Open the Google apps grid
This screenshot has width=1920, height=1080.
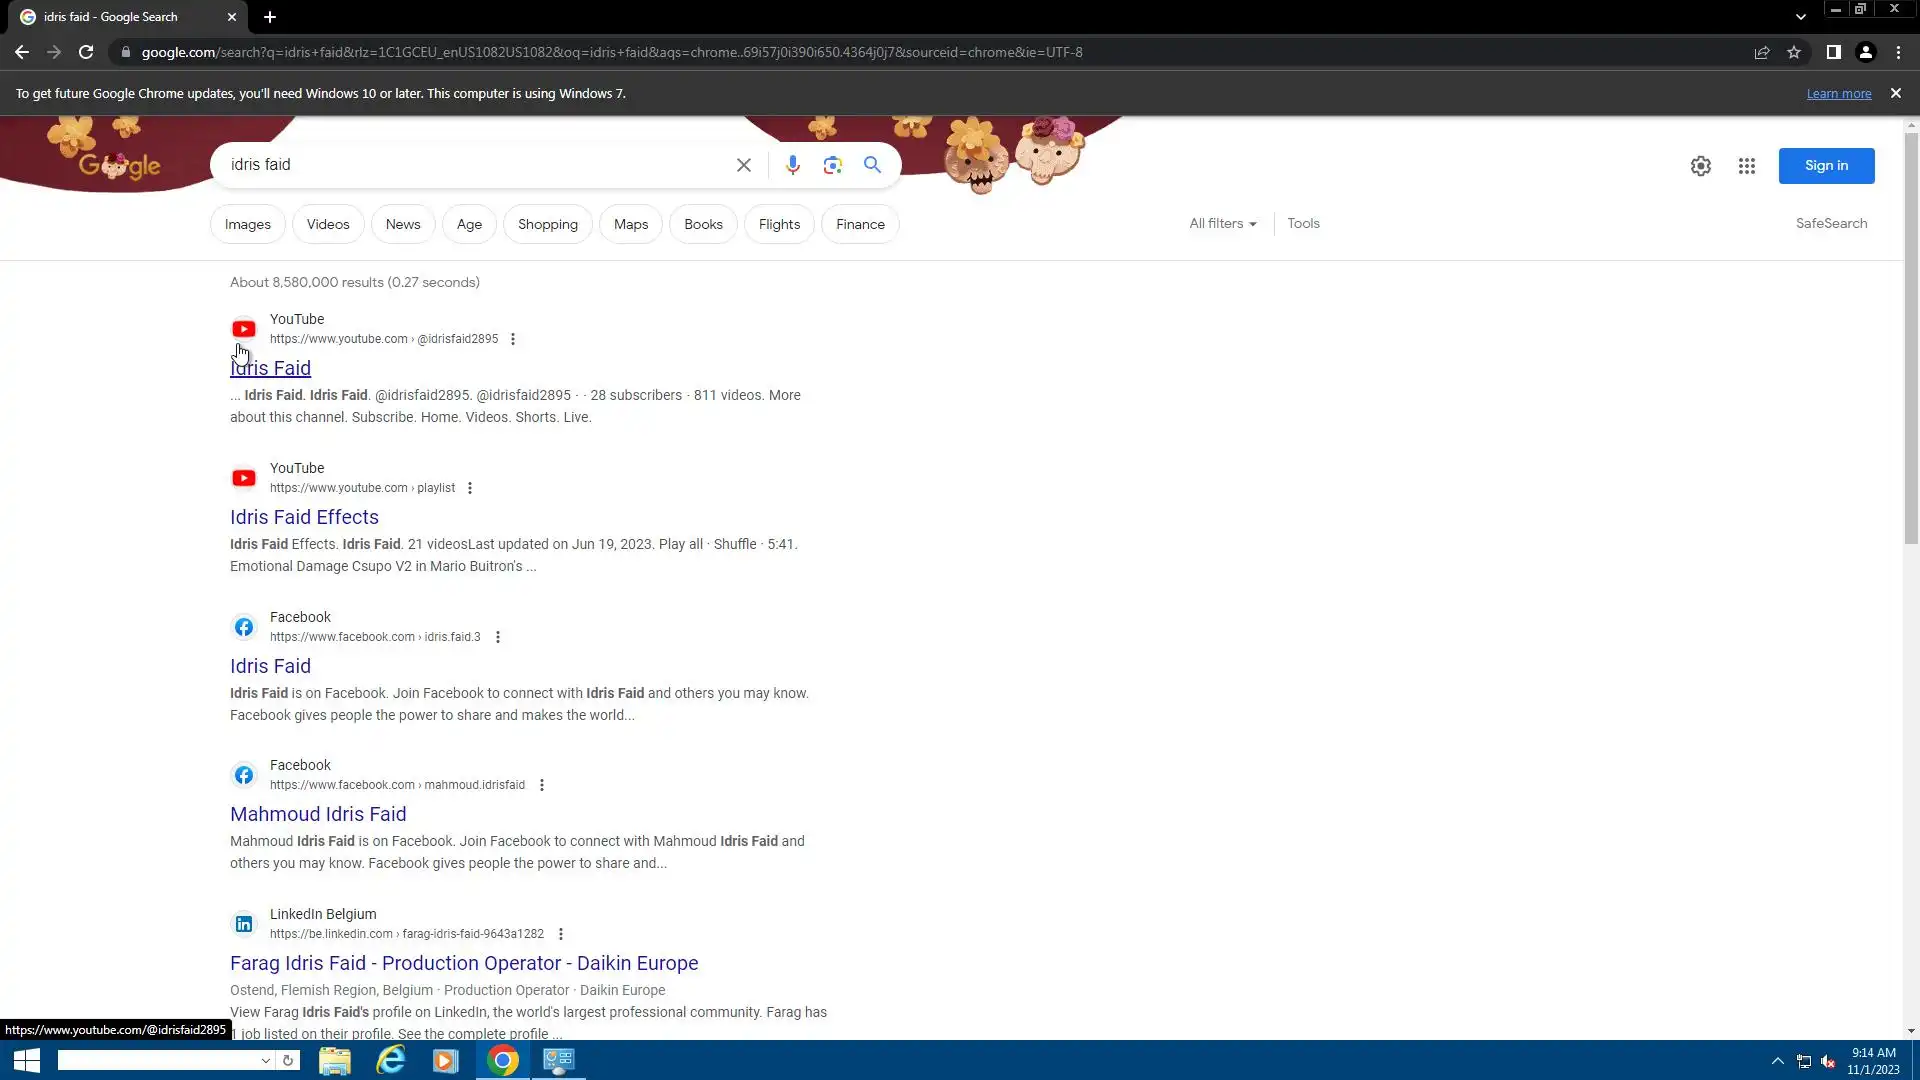click(1746, 166)
